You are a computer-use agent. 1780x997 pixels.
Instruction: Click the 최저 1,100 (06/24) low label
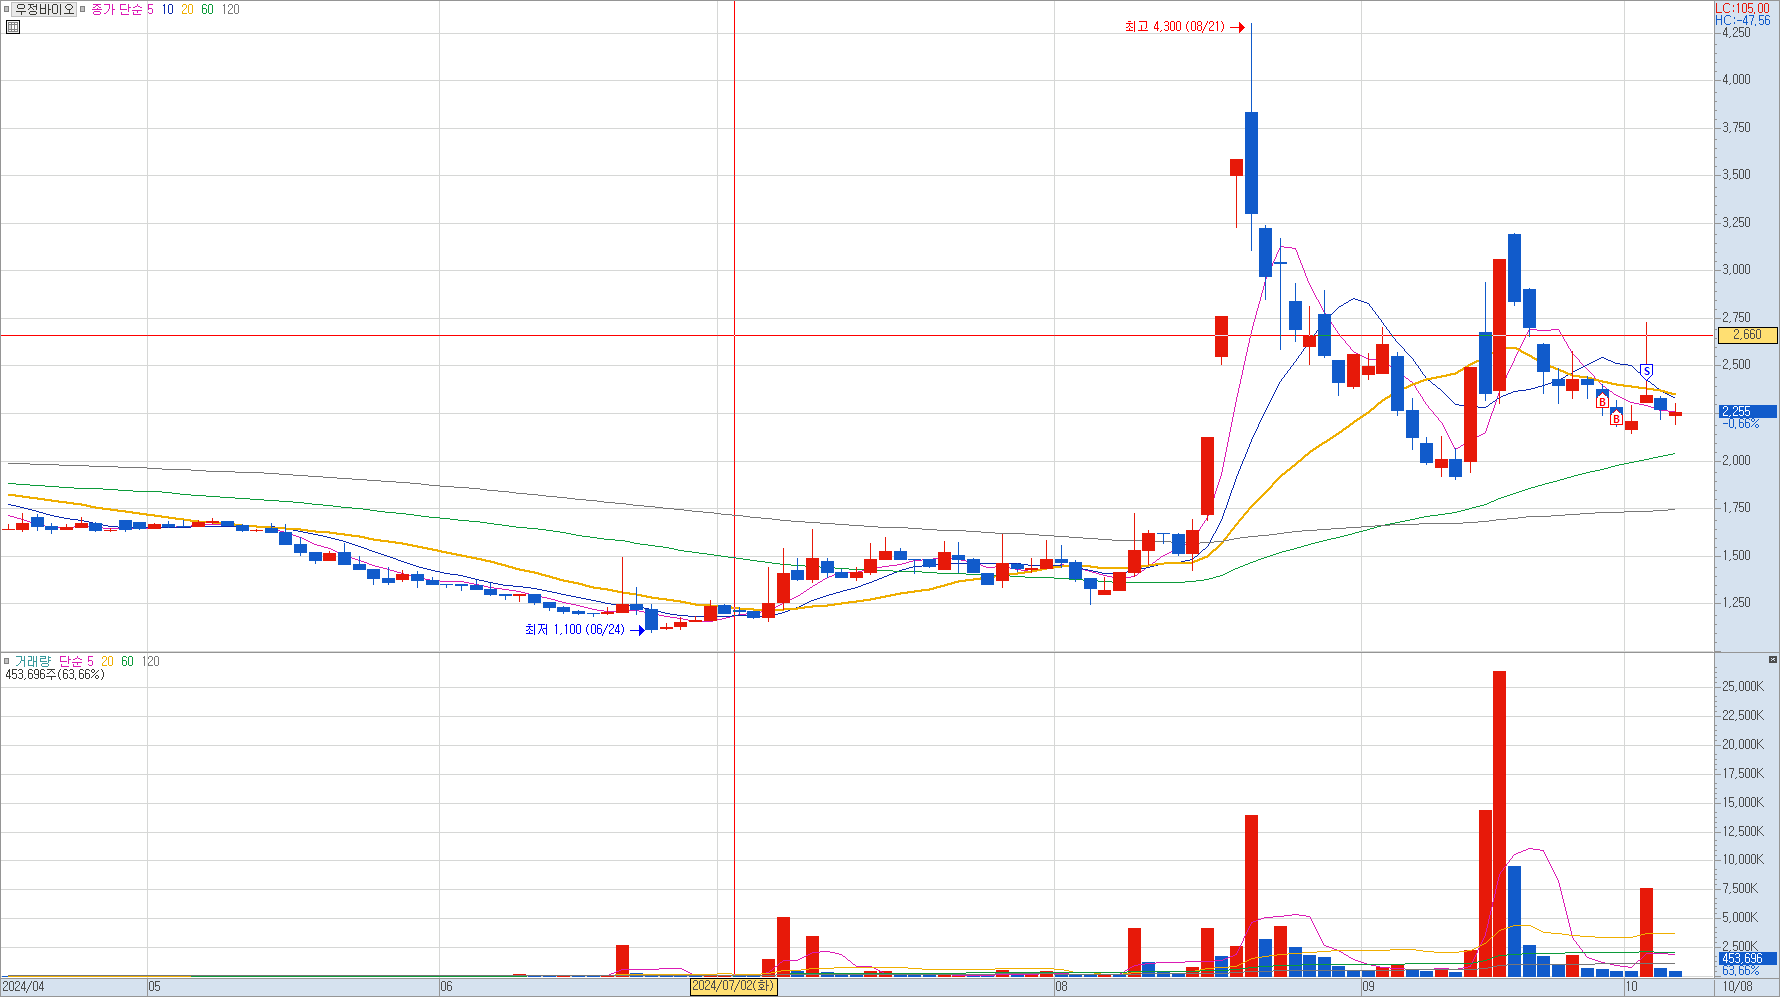coord(574,629)
